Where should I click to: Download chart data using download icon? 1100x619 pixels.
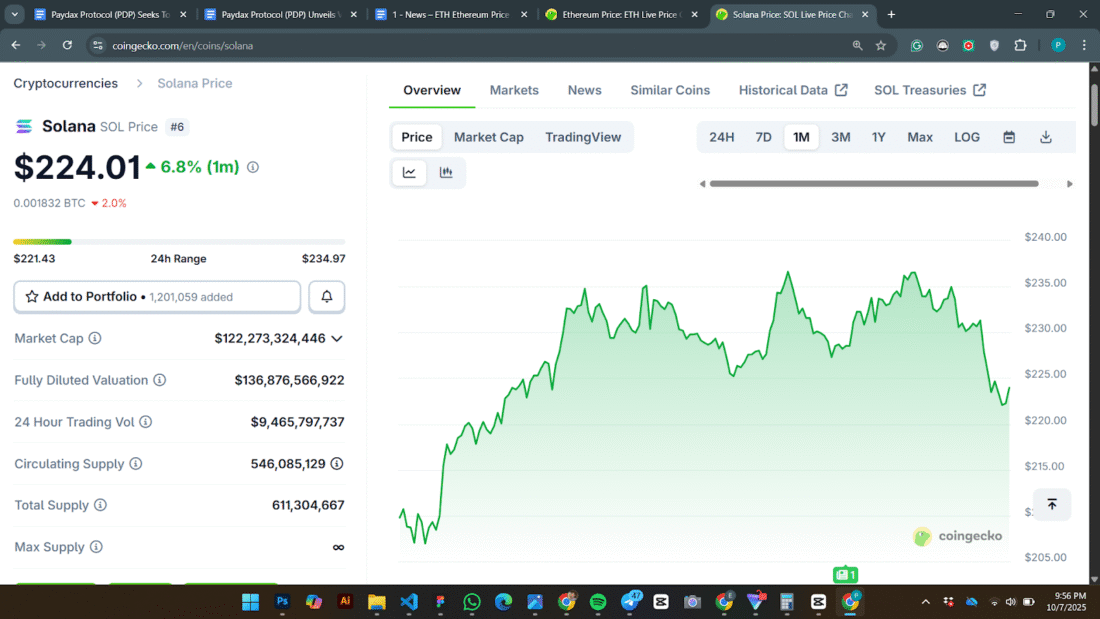point(1046,137)
